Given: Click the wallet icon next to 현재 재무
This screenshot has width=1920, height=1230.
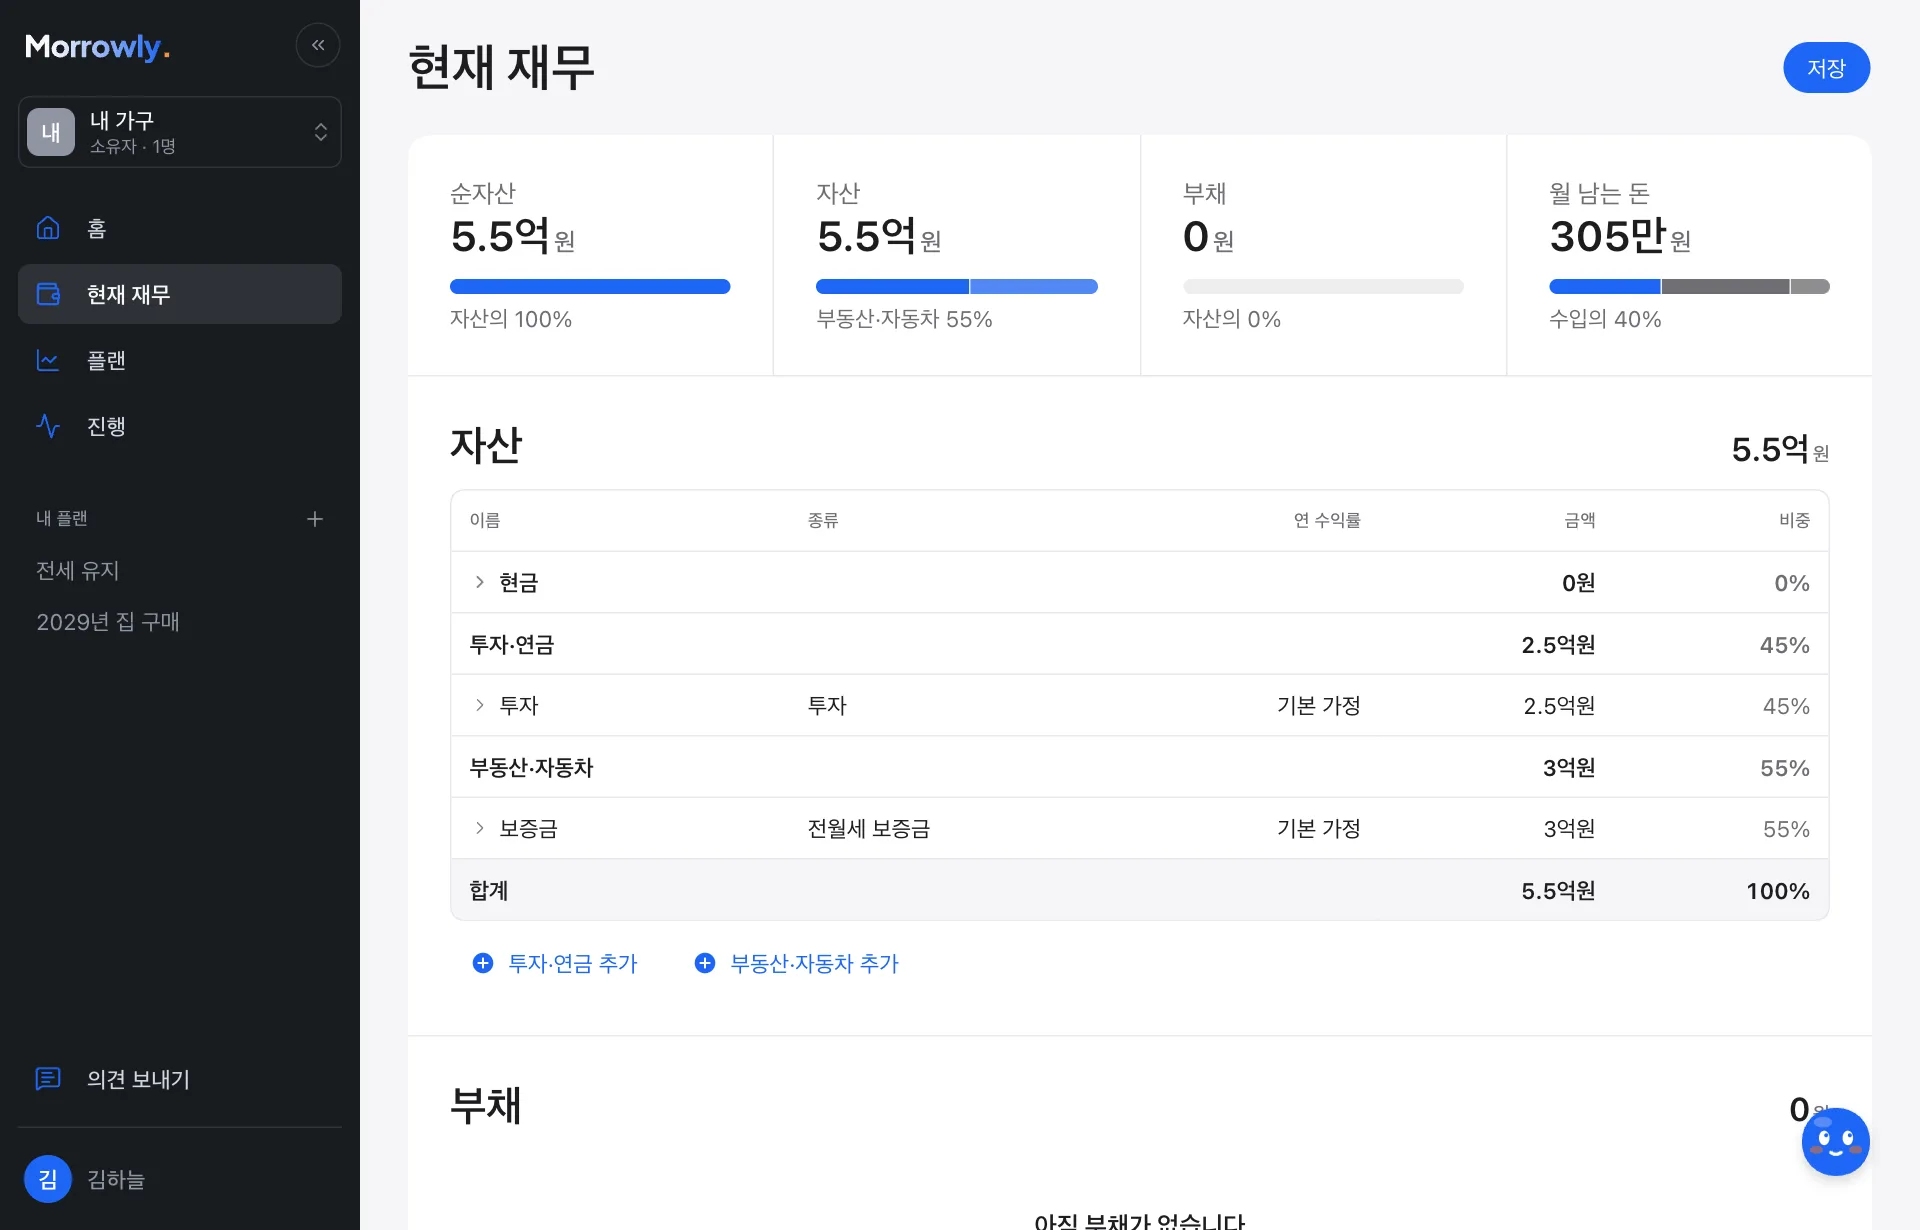Looking at the screenshot, I should (48, 294).
